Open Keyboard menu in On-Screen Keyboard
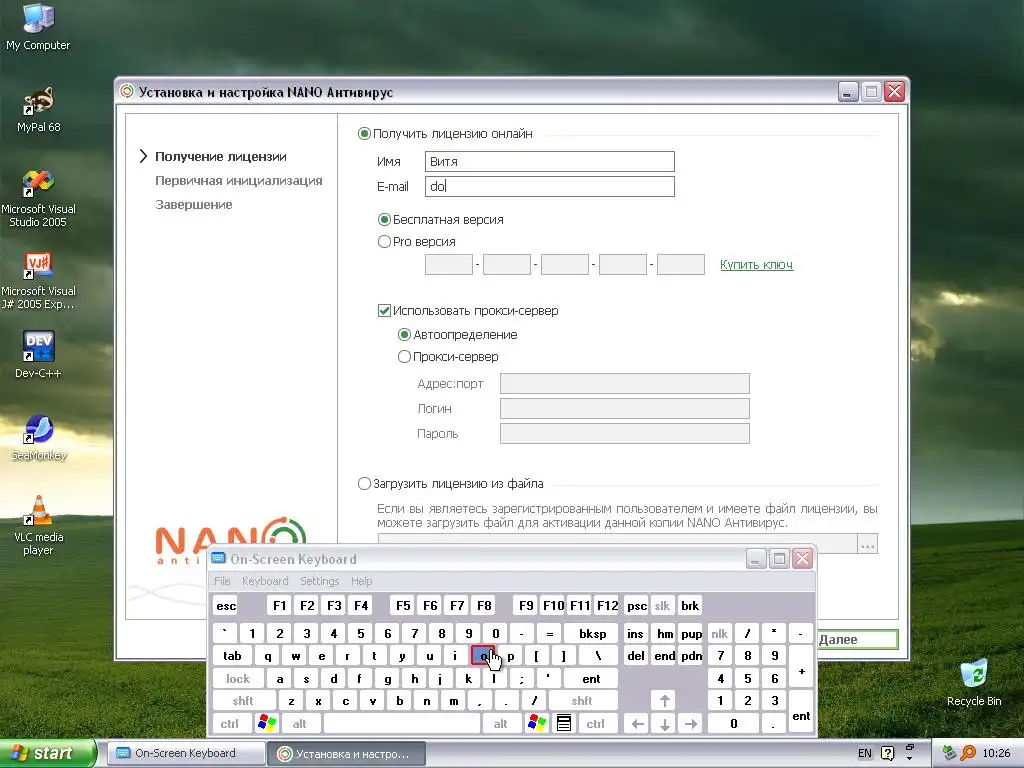This screenshot has height=768, width=1024. pyautogui.click(x=264, y=581)
